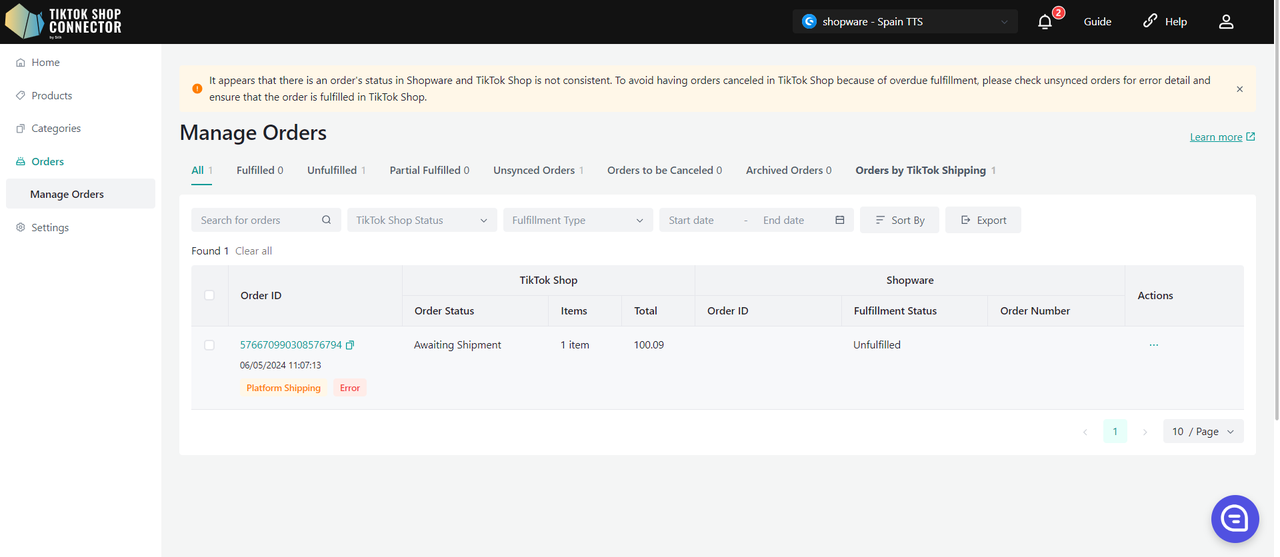Open the shopware - Spain TTS store selector
The width and height of the screenshot is (1280, 557).
point(904,22)
